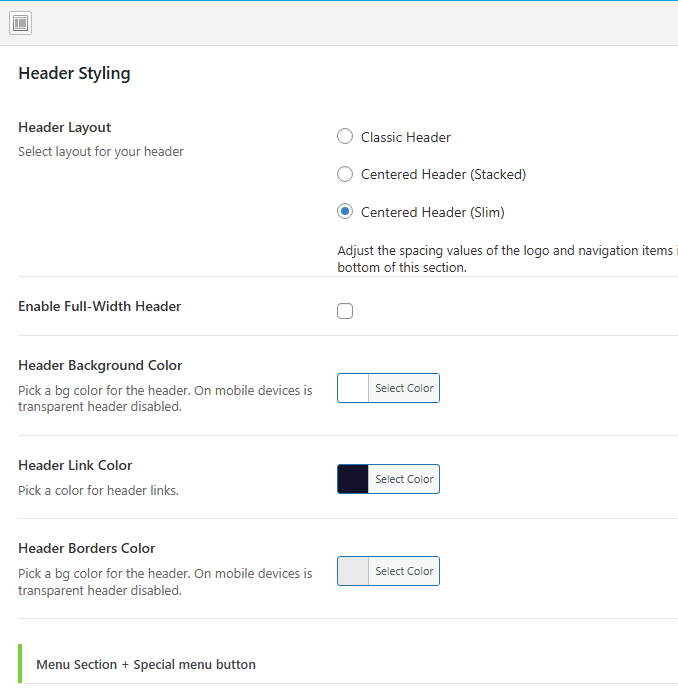
Task: Click the Header Layout option label
Action: (x=64, y=127)
